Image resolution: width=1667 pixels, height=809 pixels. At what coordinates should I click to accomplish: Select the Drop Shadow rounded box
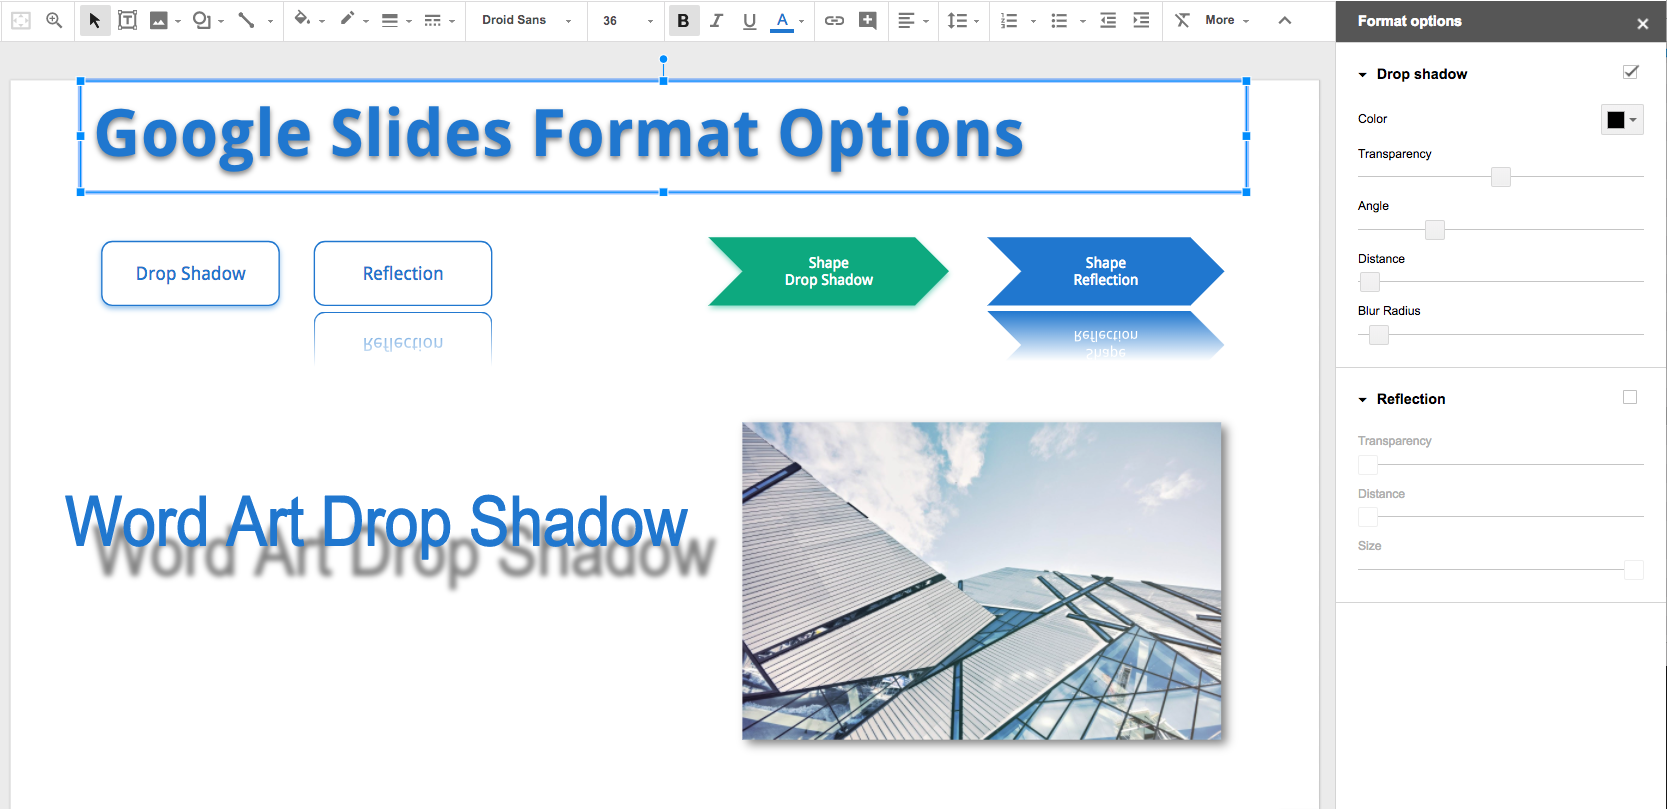[190, 273]
